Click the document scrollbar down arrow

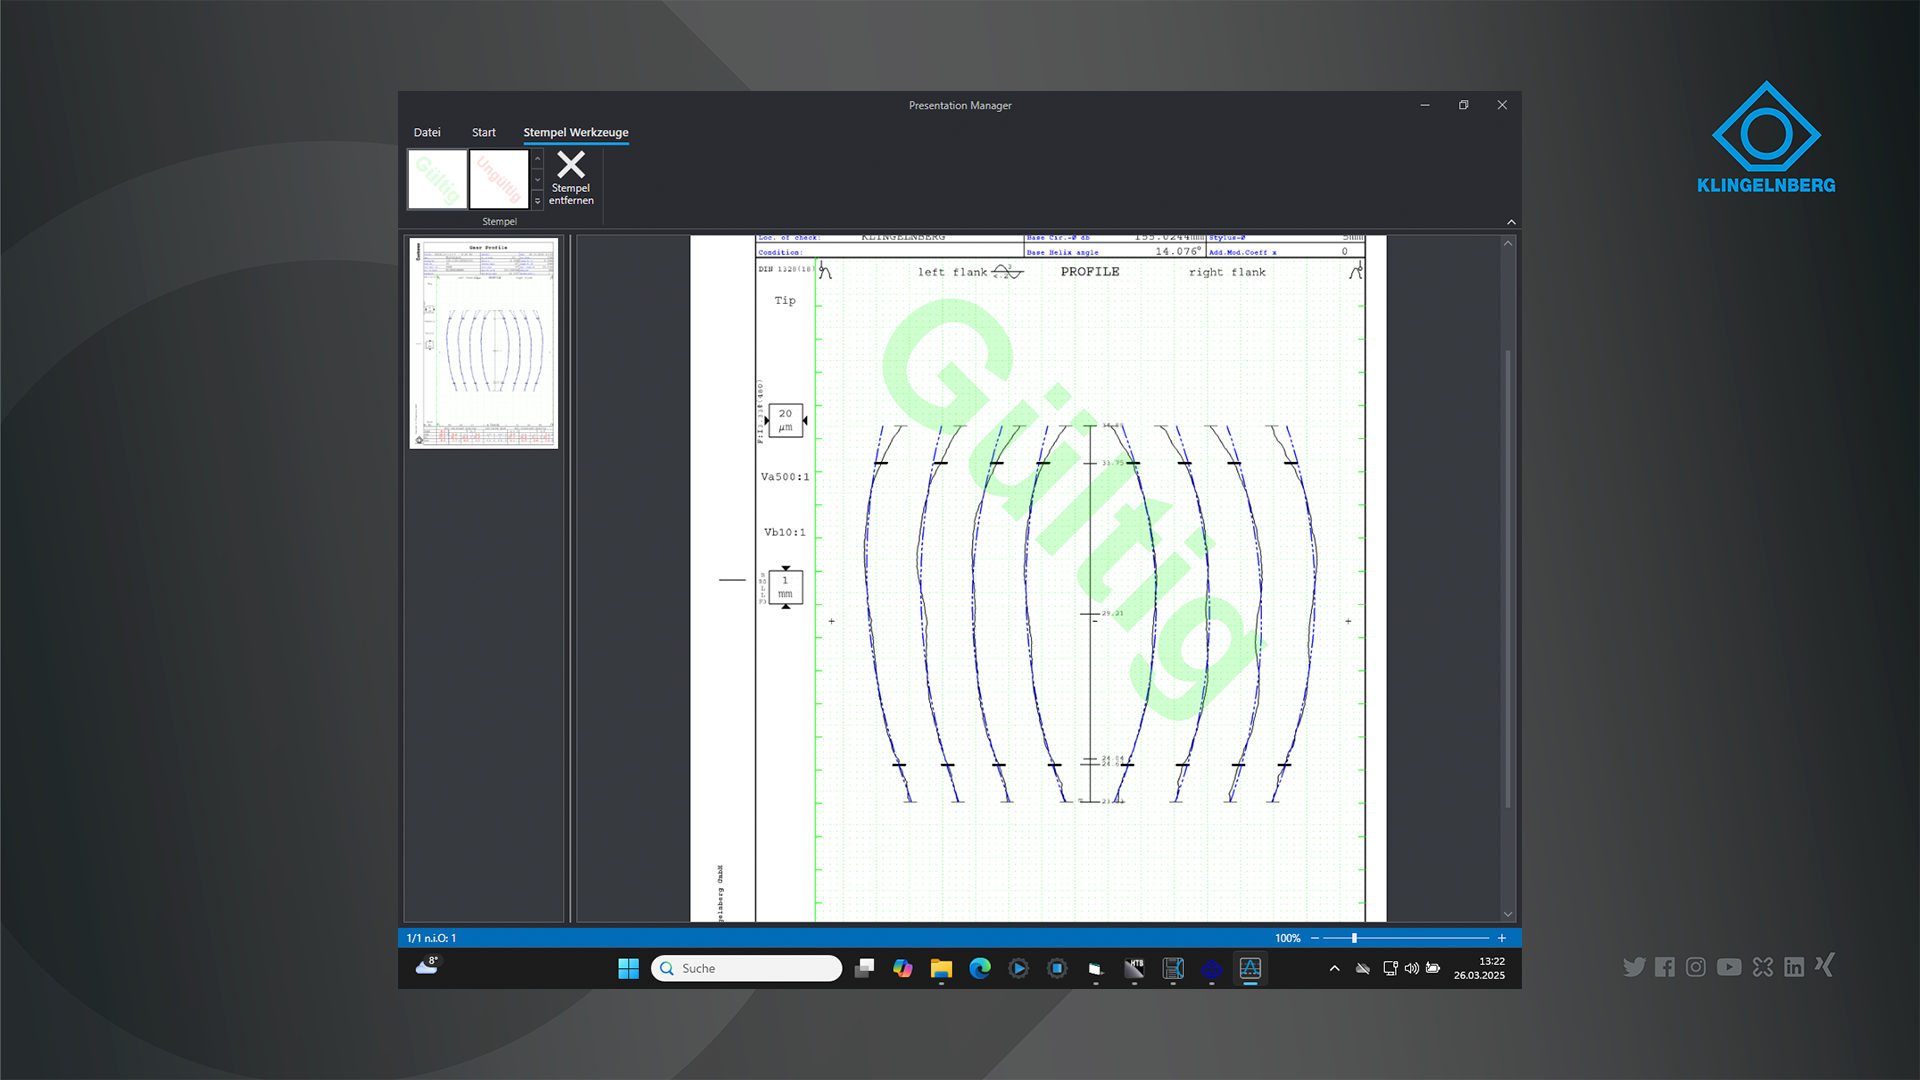pos(1508,914)
